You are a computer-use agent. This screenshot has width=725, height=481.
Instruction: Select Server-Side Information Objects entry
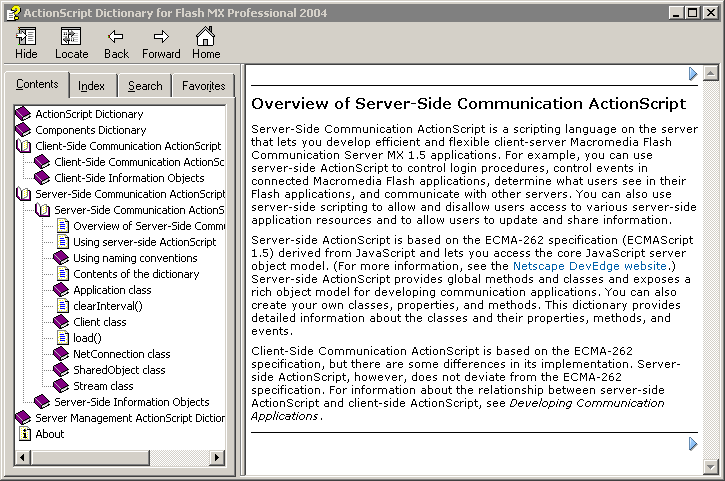point(132,402)
